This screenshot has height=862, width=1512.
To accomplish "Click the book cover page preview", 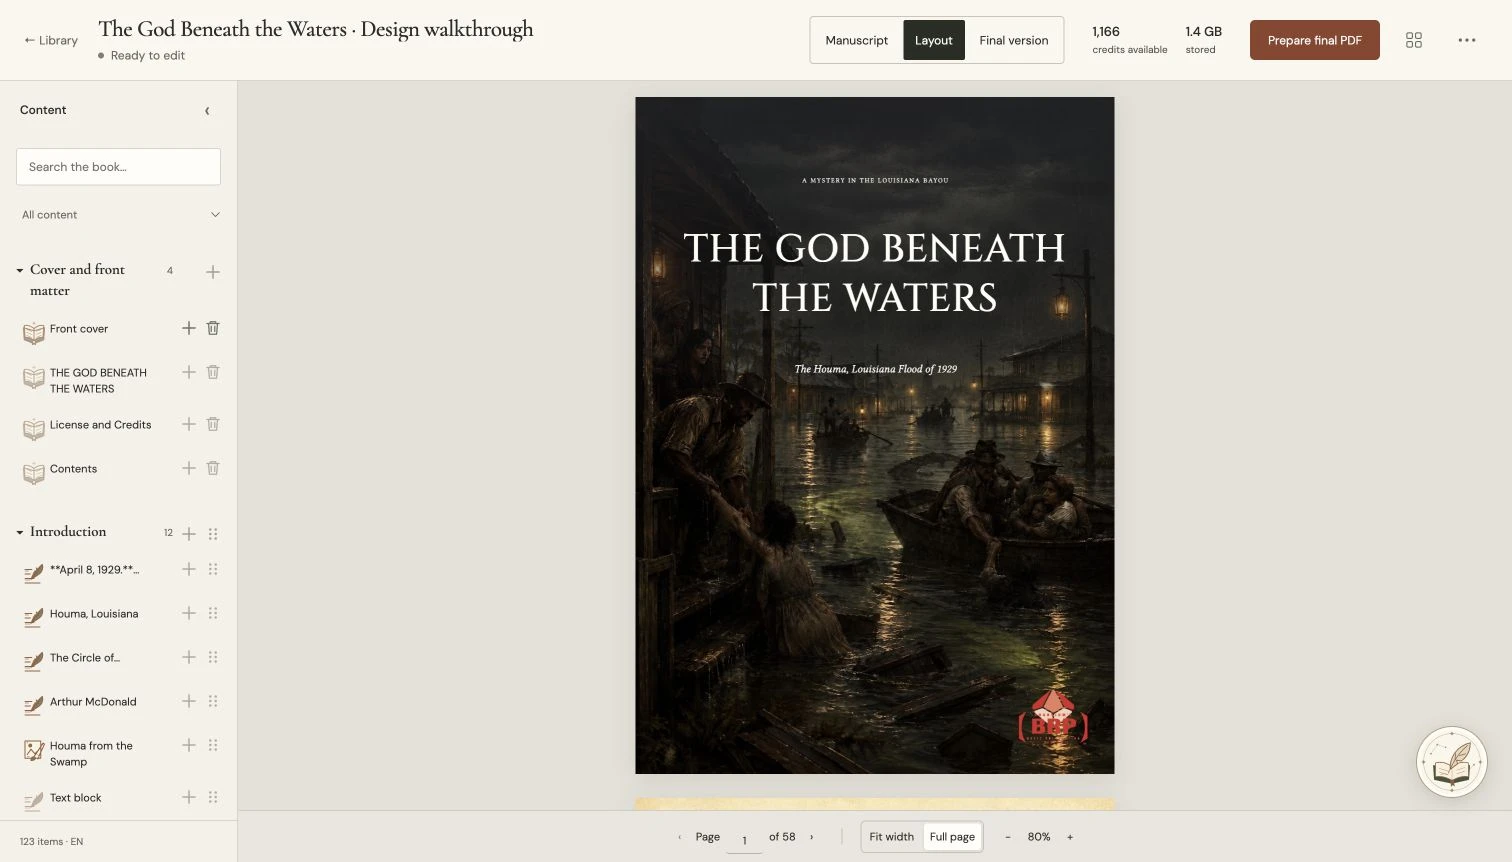I will pos(875,435).
